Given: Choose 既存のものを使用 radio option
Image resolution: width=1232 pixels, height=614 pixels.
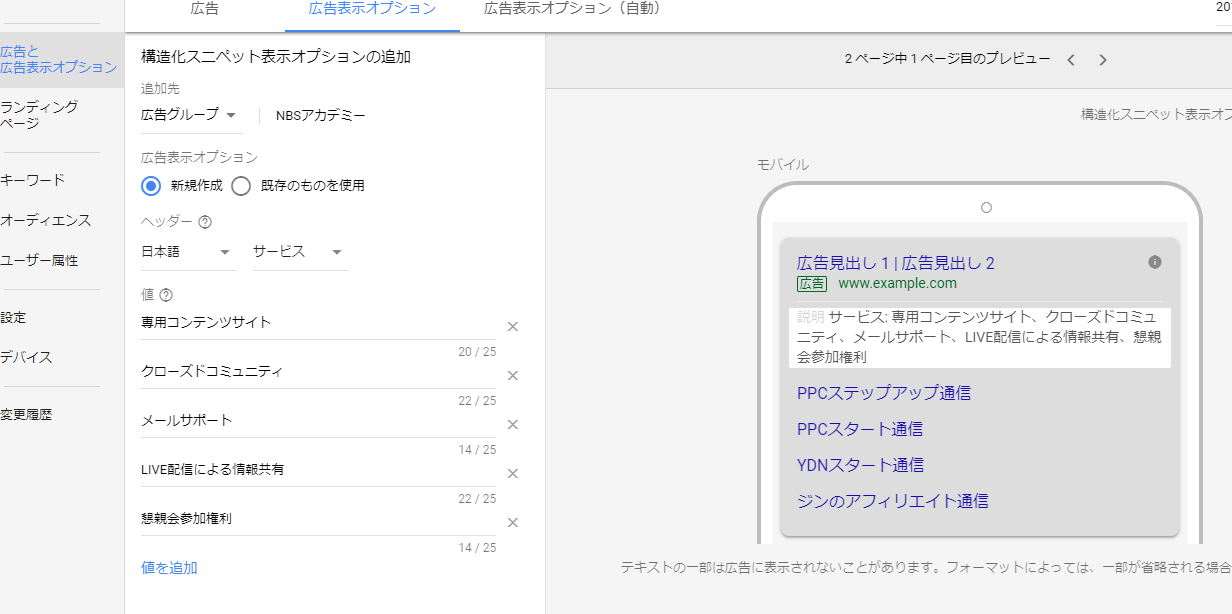Looking at the screenshot, I should click(x=240, y=185).
